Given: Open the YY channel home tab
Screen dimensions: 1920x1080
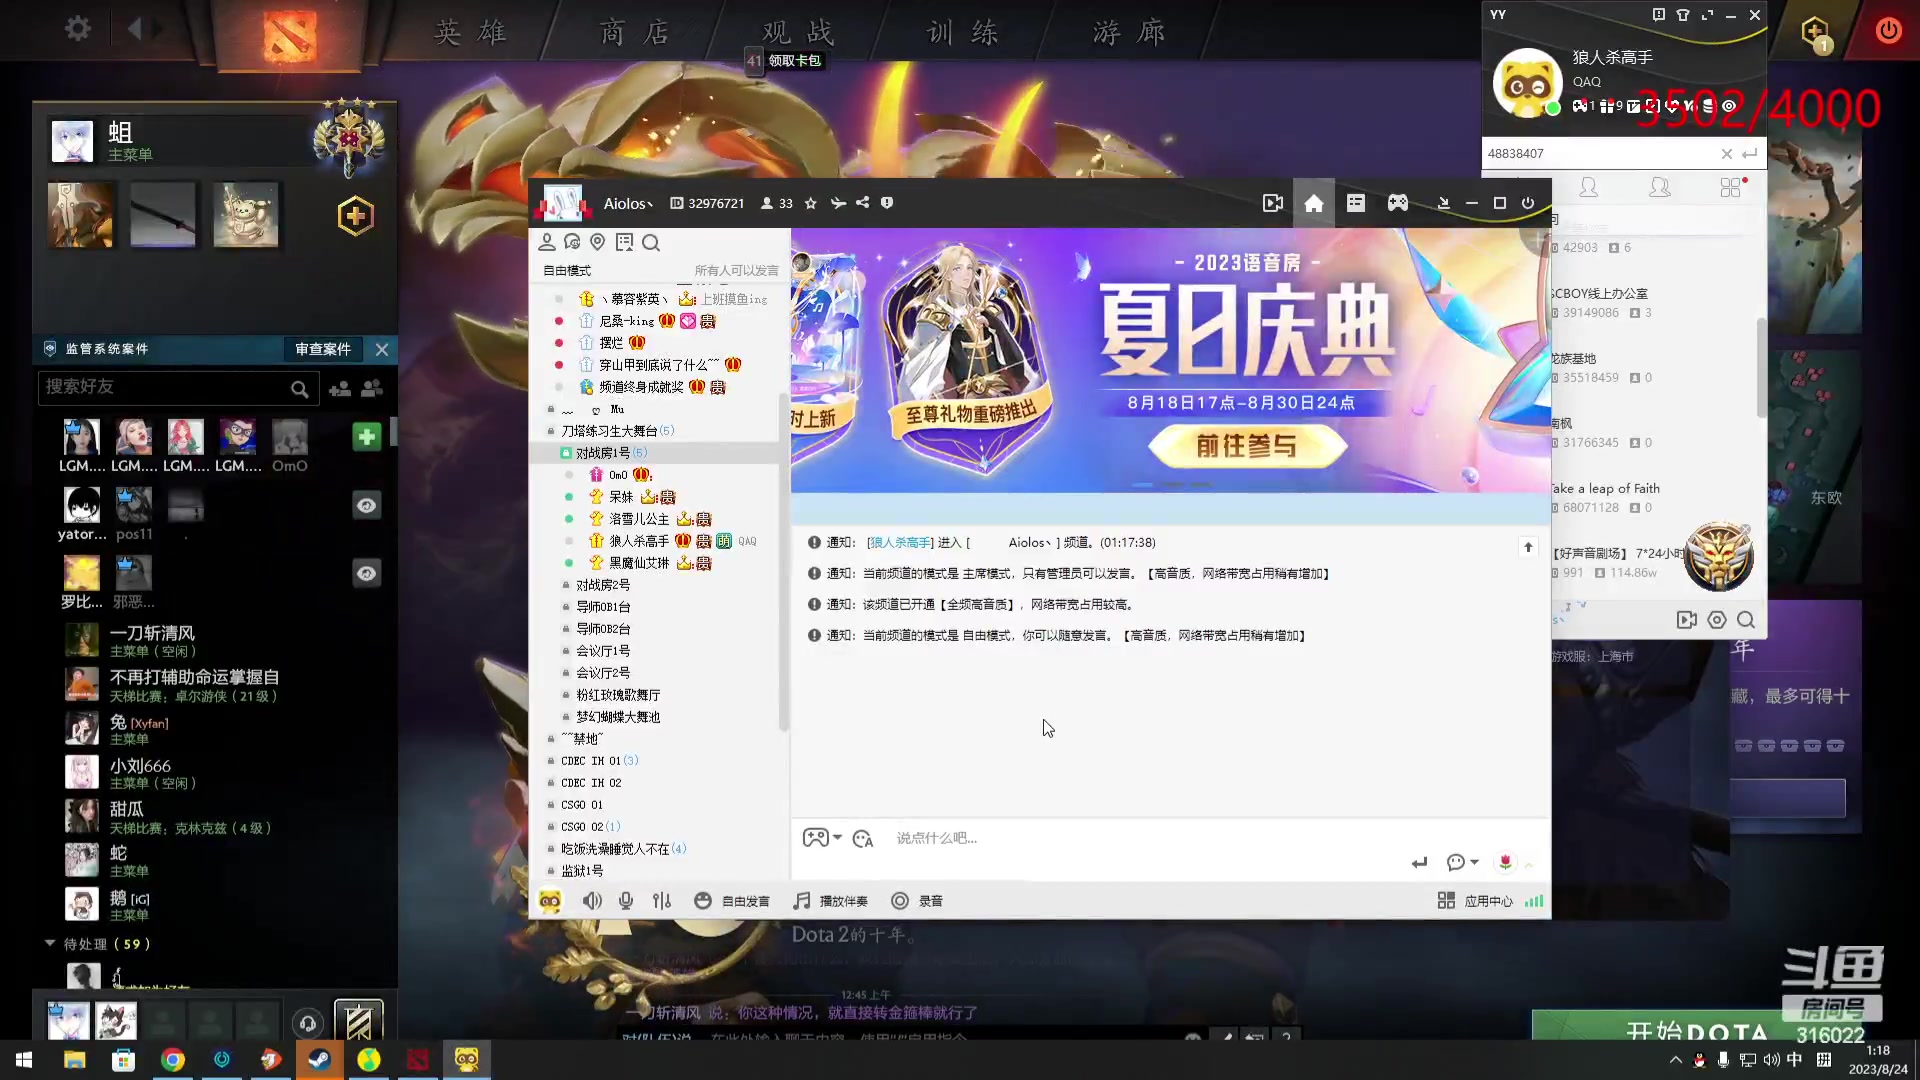Looking at the screenshot, I should pos(1313,203).
